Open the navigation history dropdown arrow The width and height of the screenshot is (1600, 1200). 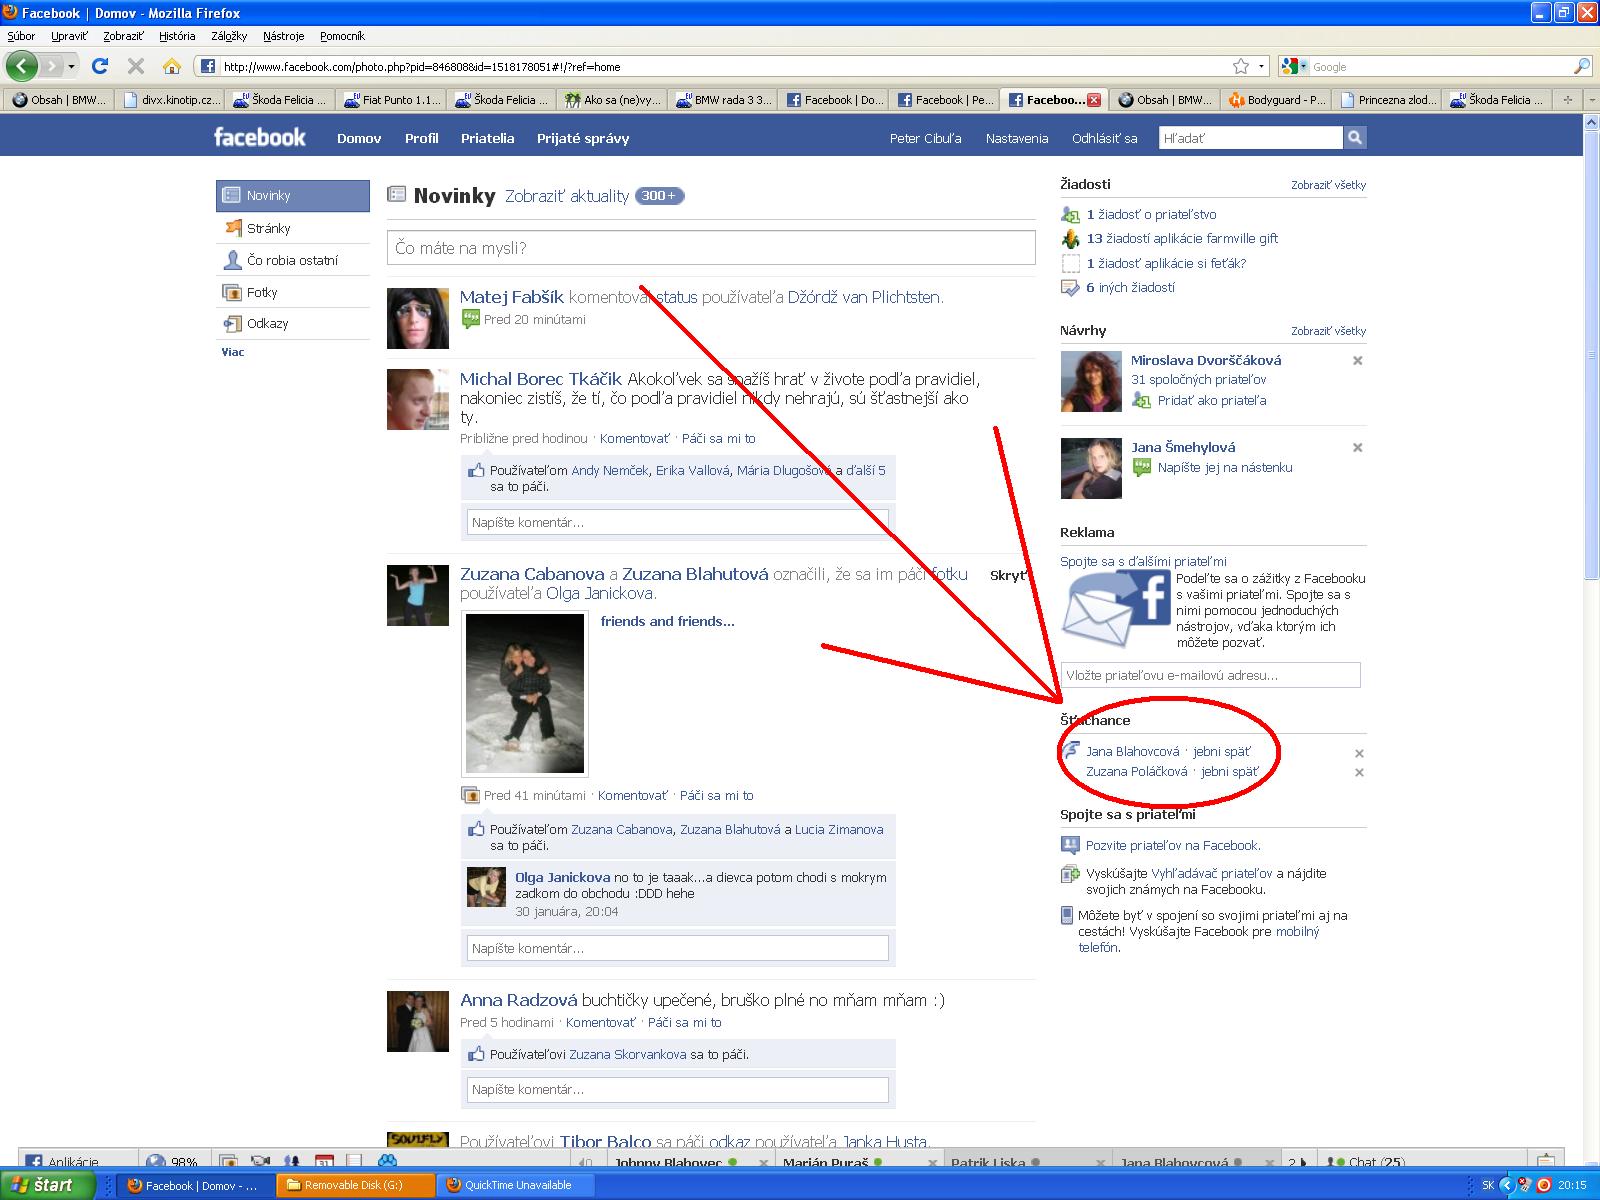[71, 67]
